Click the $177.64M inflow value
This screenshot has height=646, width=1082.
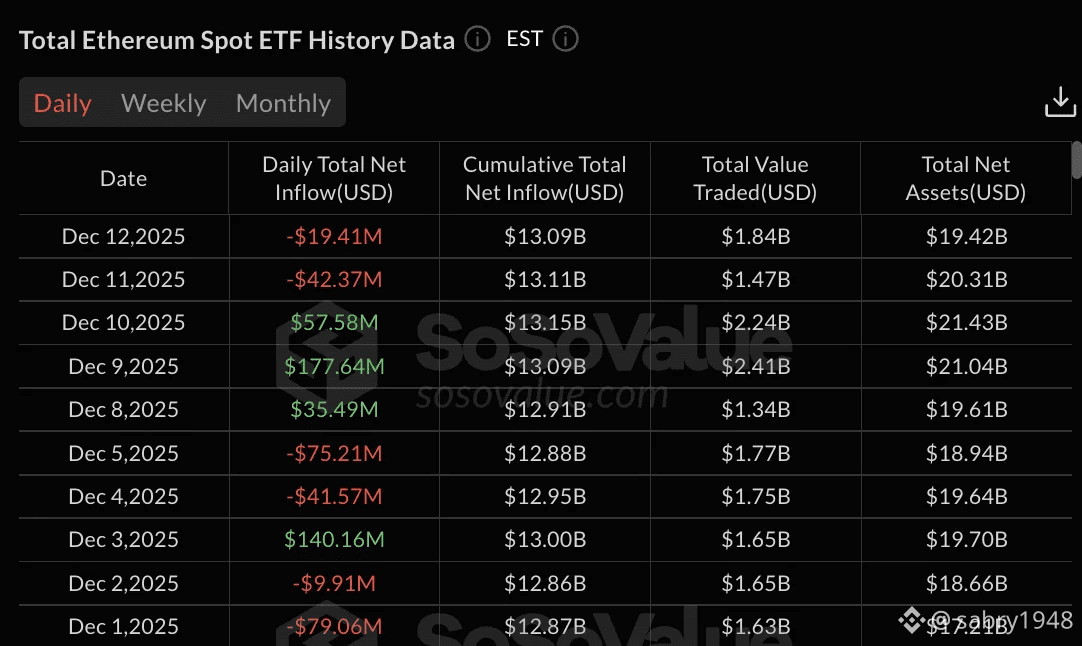[334, 367]
